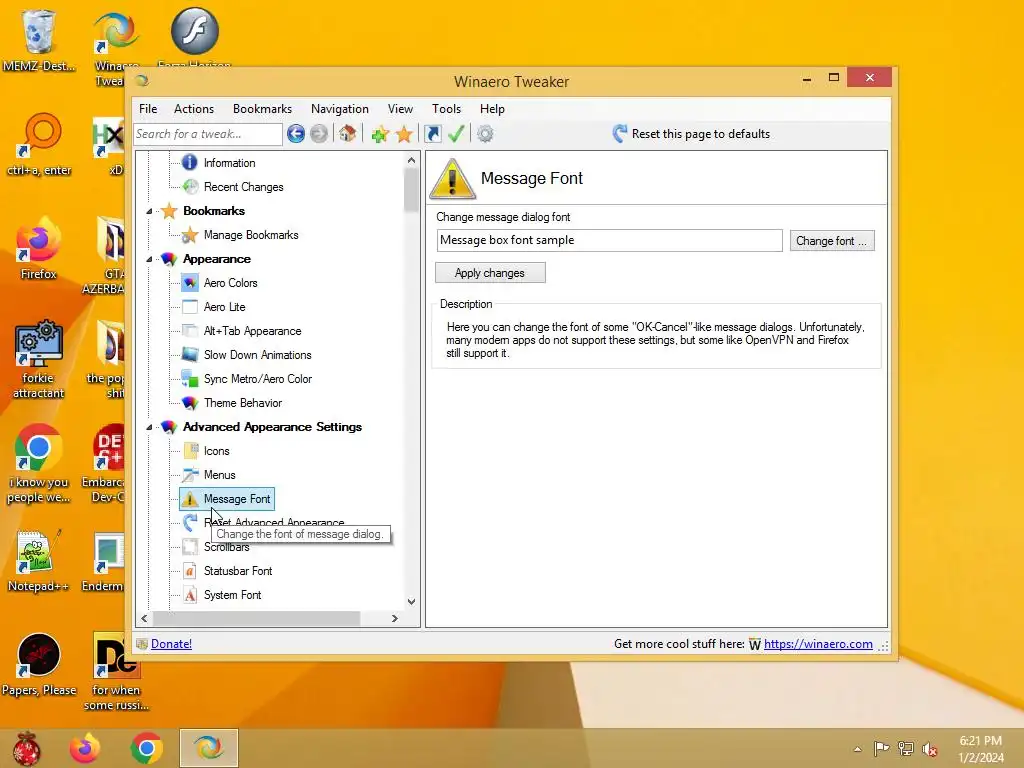
Task: Click the Recent Changes icon
Action: point(190,186)
